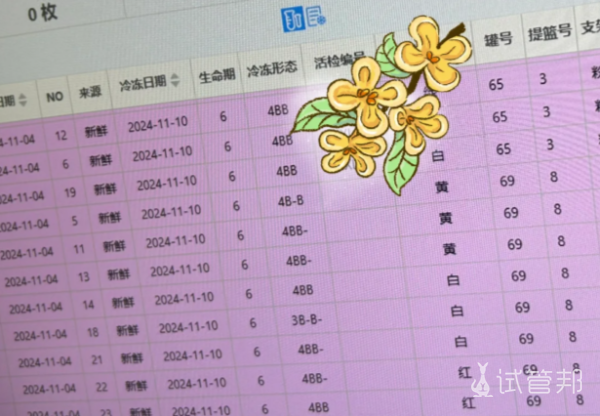The width and height of the screenshot is (600, 416).
Task: Click the 罐号 value 69 in row NO 23
Action: (x=533, y=401)
